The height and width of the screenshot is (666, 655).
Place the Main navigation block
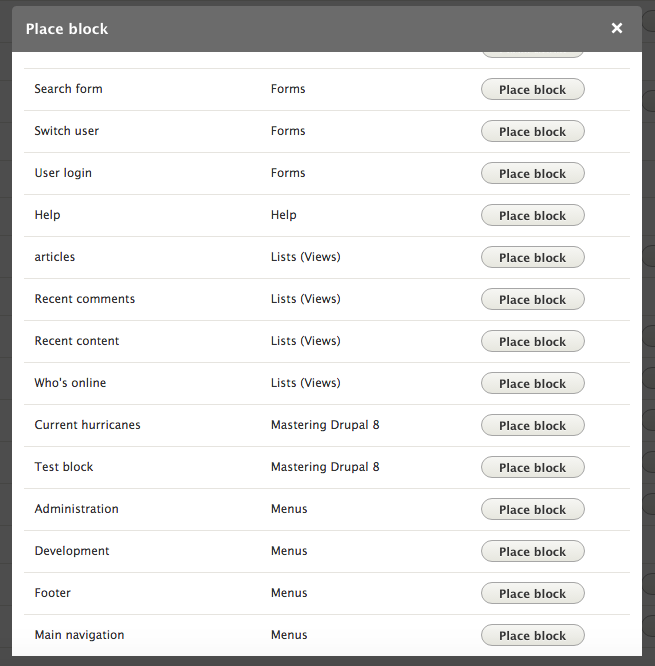[x=532, y=636]
